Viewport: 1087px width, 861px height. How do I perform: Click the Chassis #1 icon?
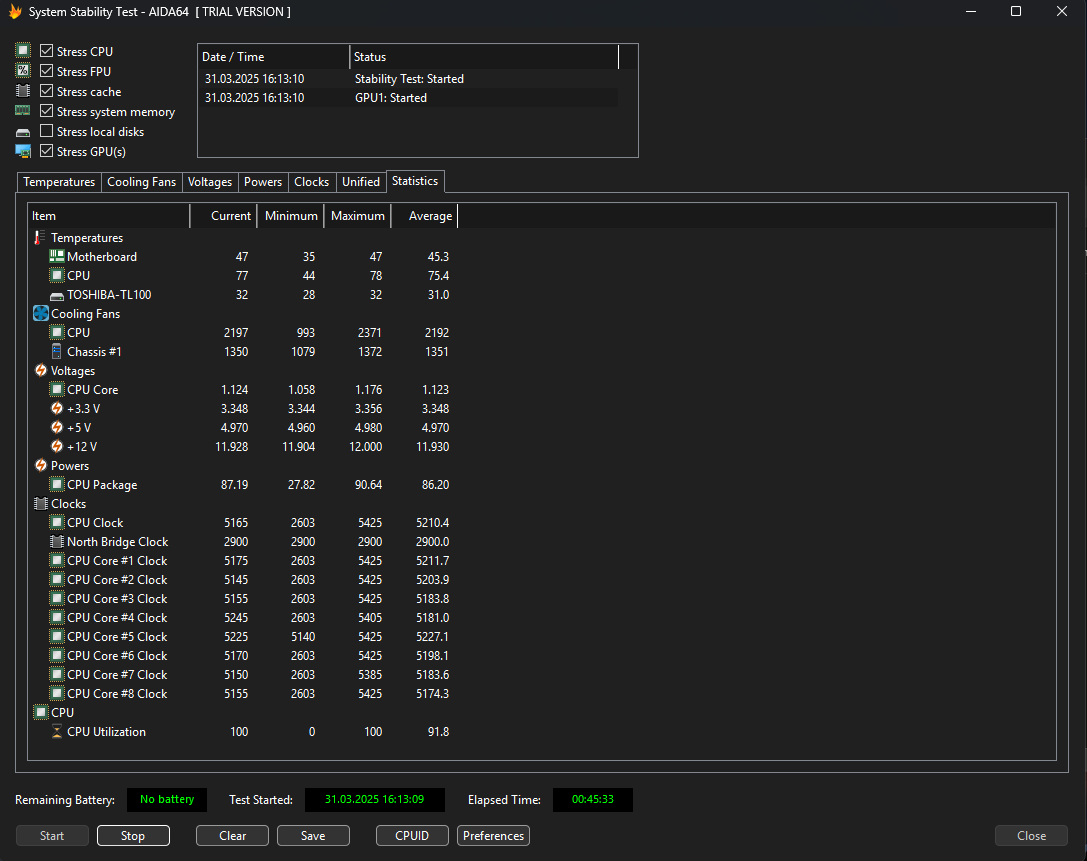tap(57, 351)
